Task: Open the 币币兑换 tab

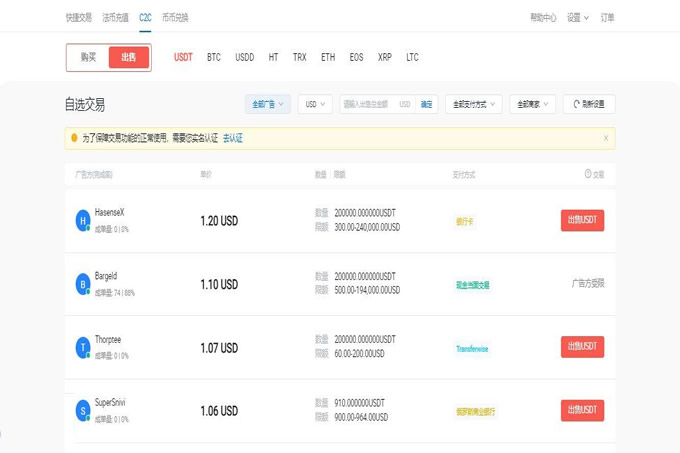Action: pos(175,18)
